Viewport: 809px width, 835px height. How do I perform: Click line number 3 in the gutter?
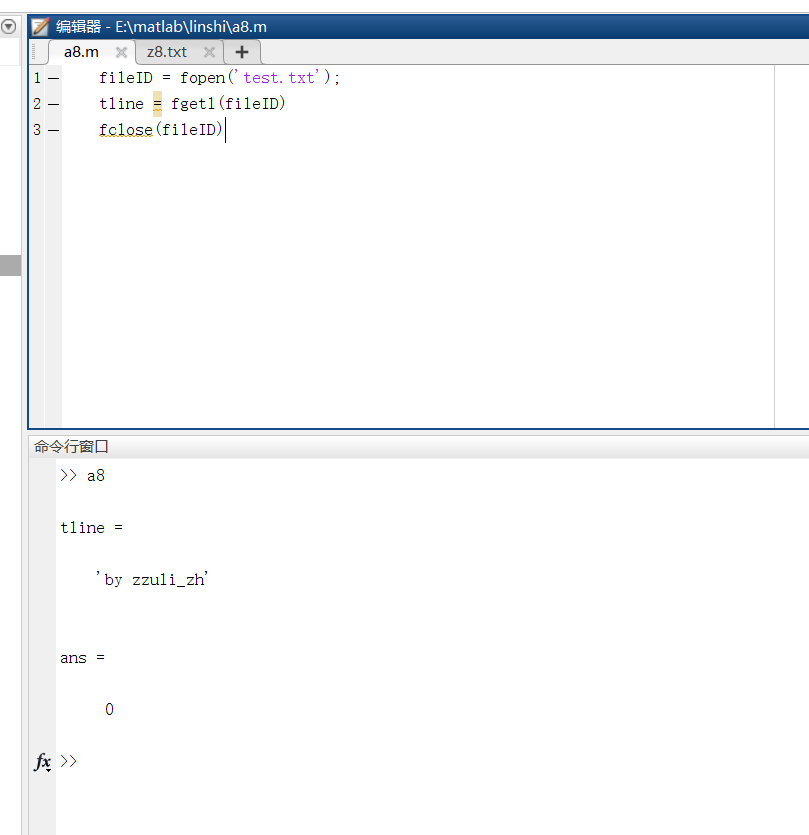point(37,130)
